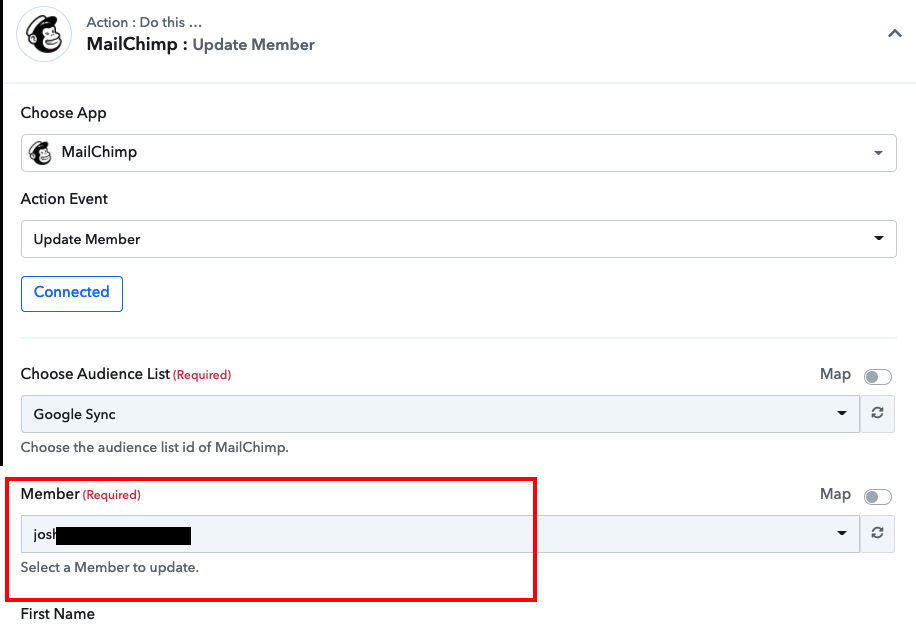Image resolution: width=916 pixels, height=625 pixels.
Task: Toggle Map switch for Choose Audience List
Action: click(x=877, y=377)
